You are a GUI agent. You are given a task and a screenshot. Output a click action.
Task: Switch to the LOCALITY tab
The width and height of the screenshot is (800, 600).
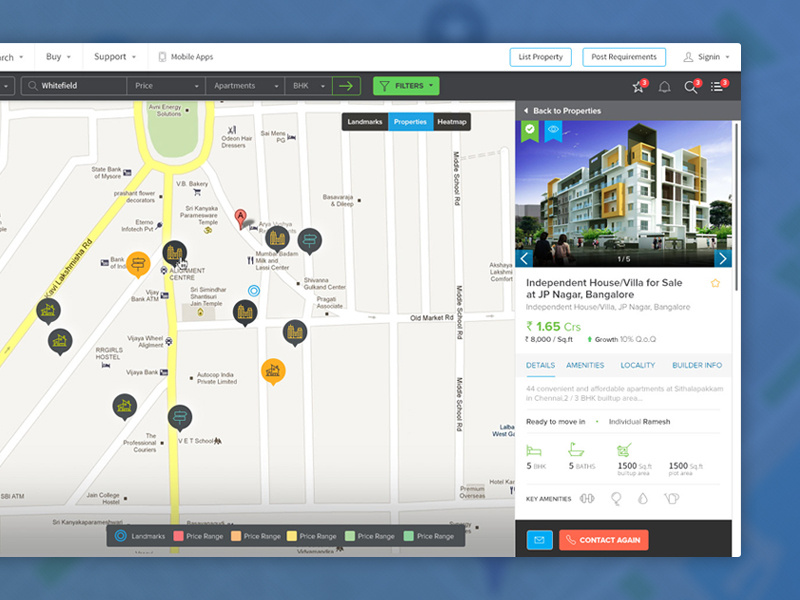(638, 365)
